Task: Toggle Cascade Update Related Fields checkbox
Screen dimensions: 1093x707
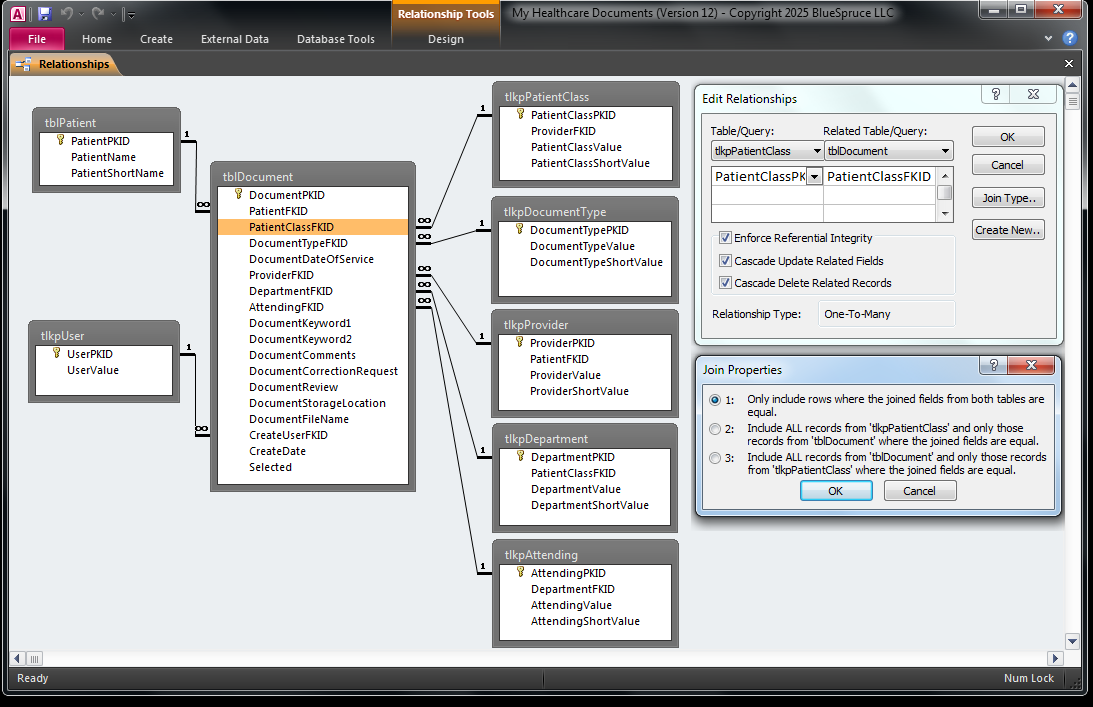Action: pyautogui.click(x=725, y=261)
